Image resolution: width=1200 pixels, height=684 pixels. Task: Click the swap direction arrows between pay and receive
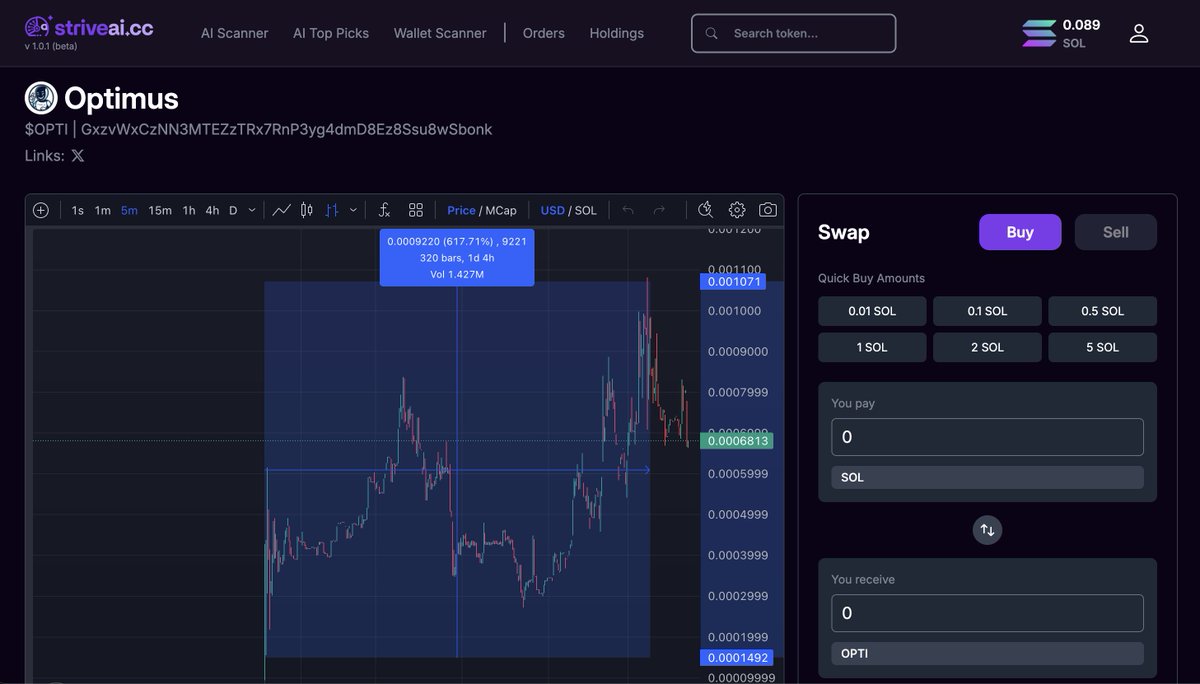987,529
